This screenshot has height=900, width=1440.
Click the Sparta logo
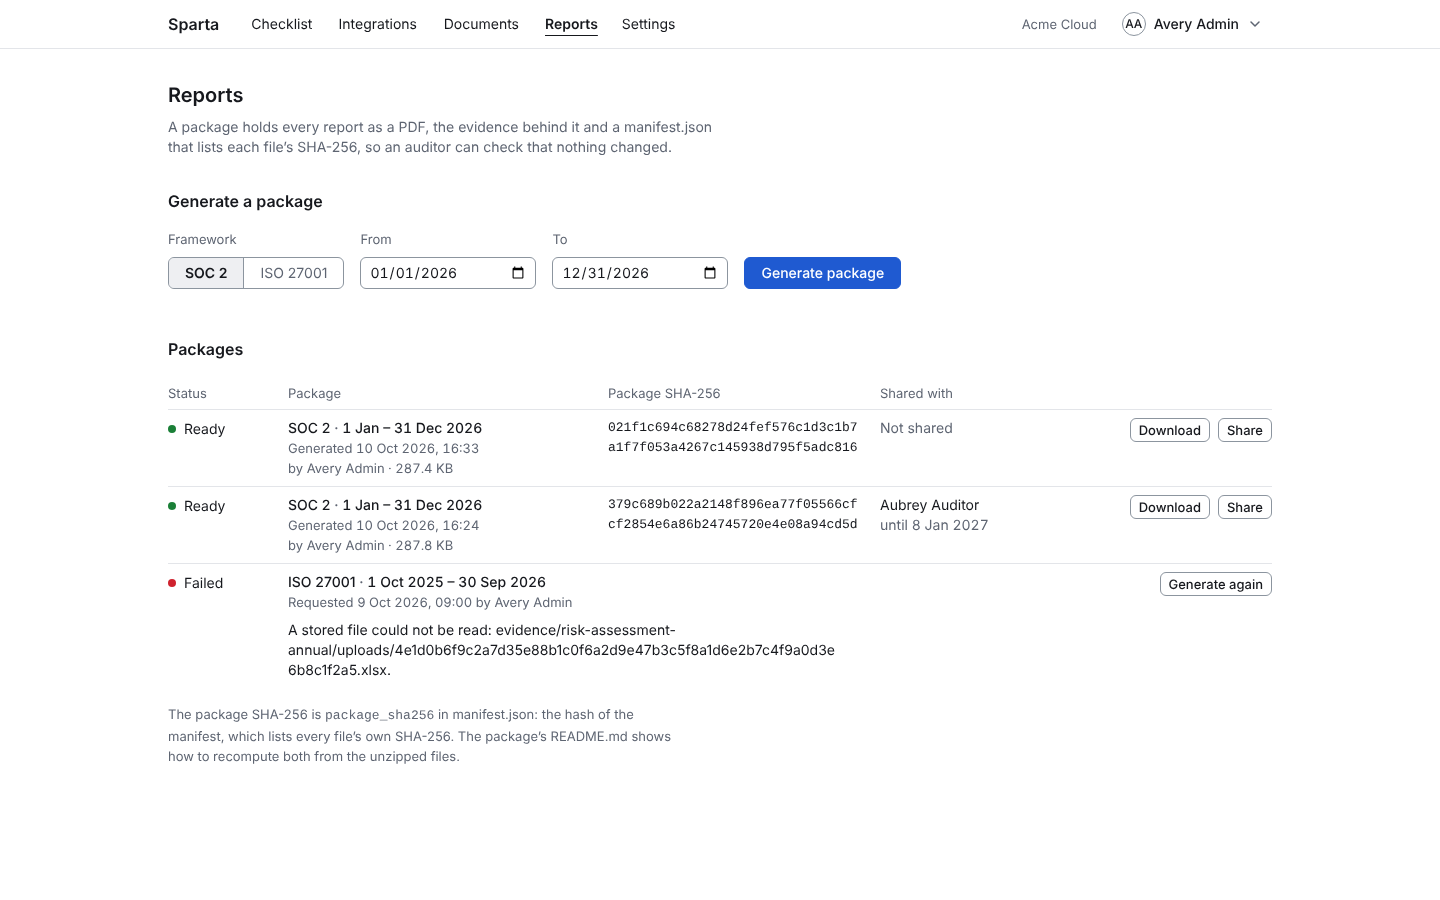pyautogui.click(x=193, y=24)
